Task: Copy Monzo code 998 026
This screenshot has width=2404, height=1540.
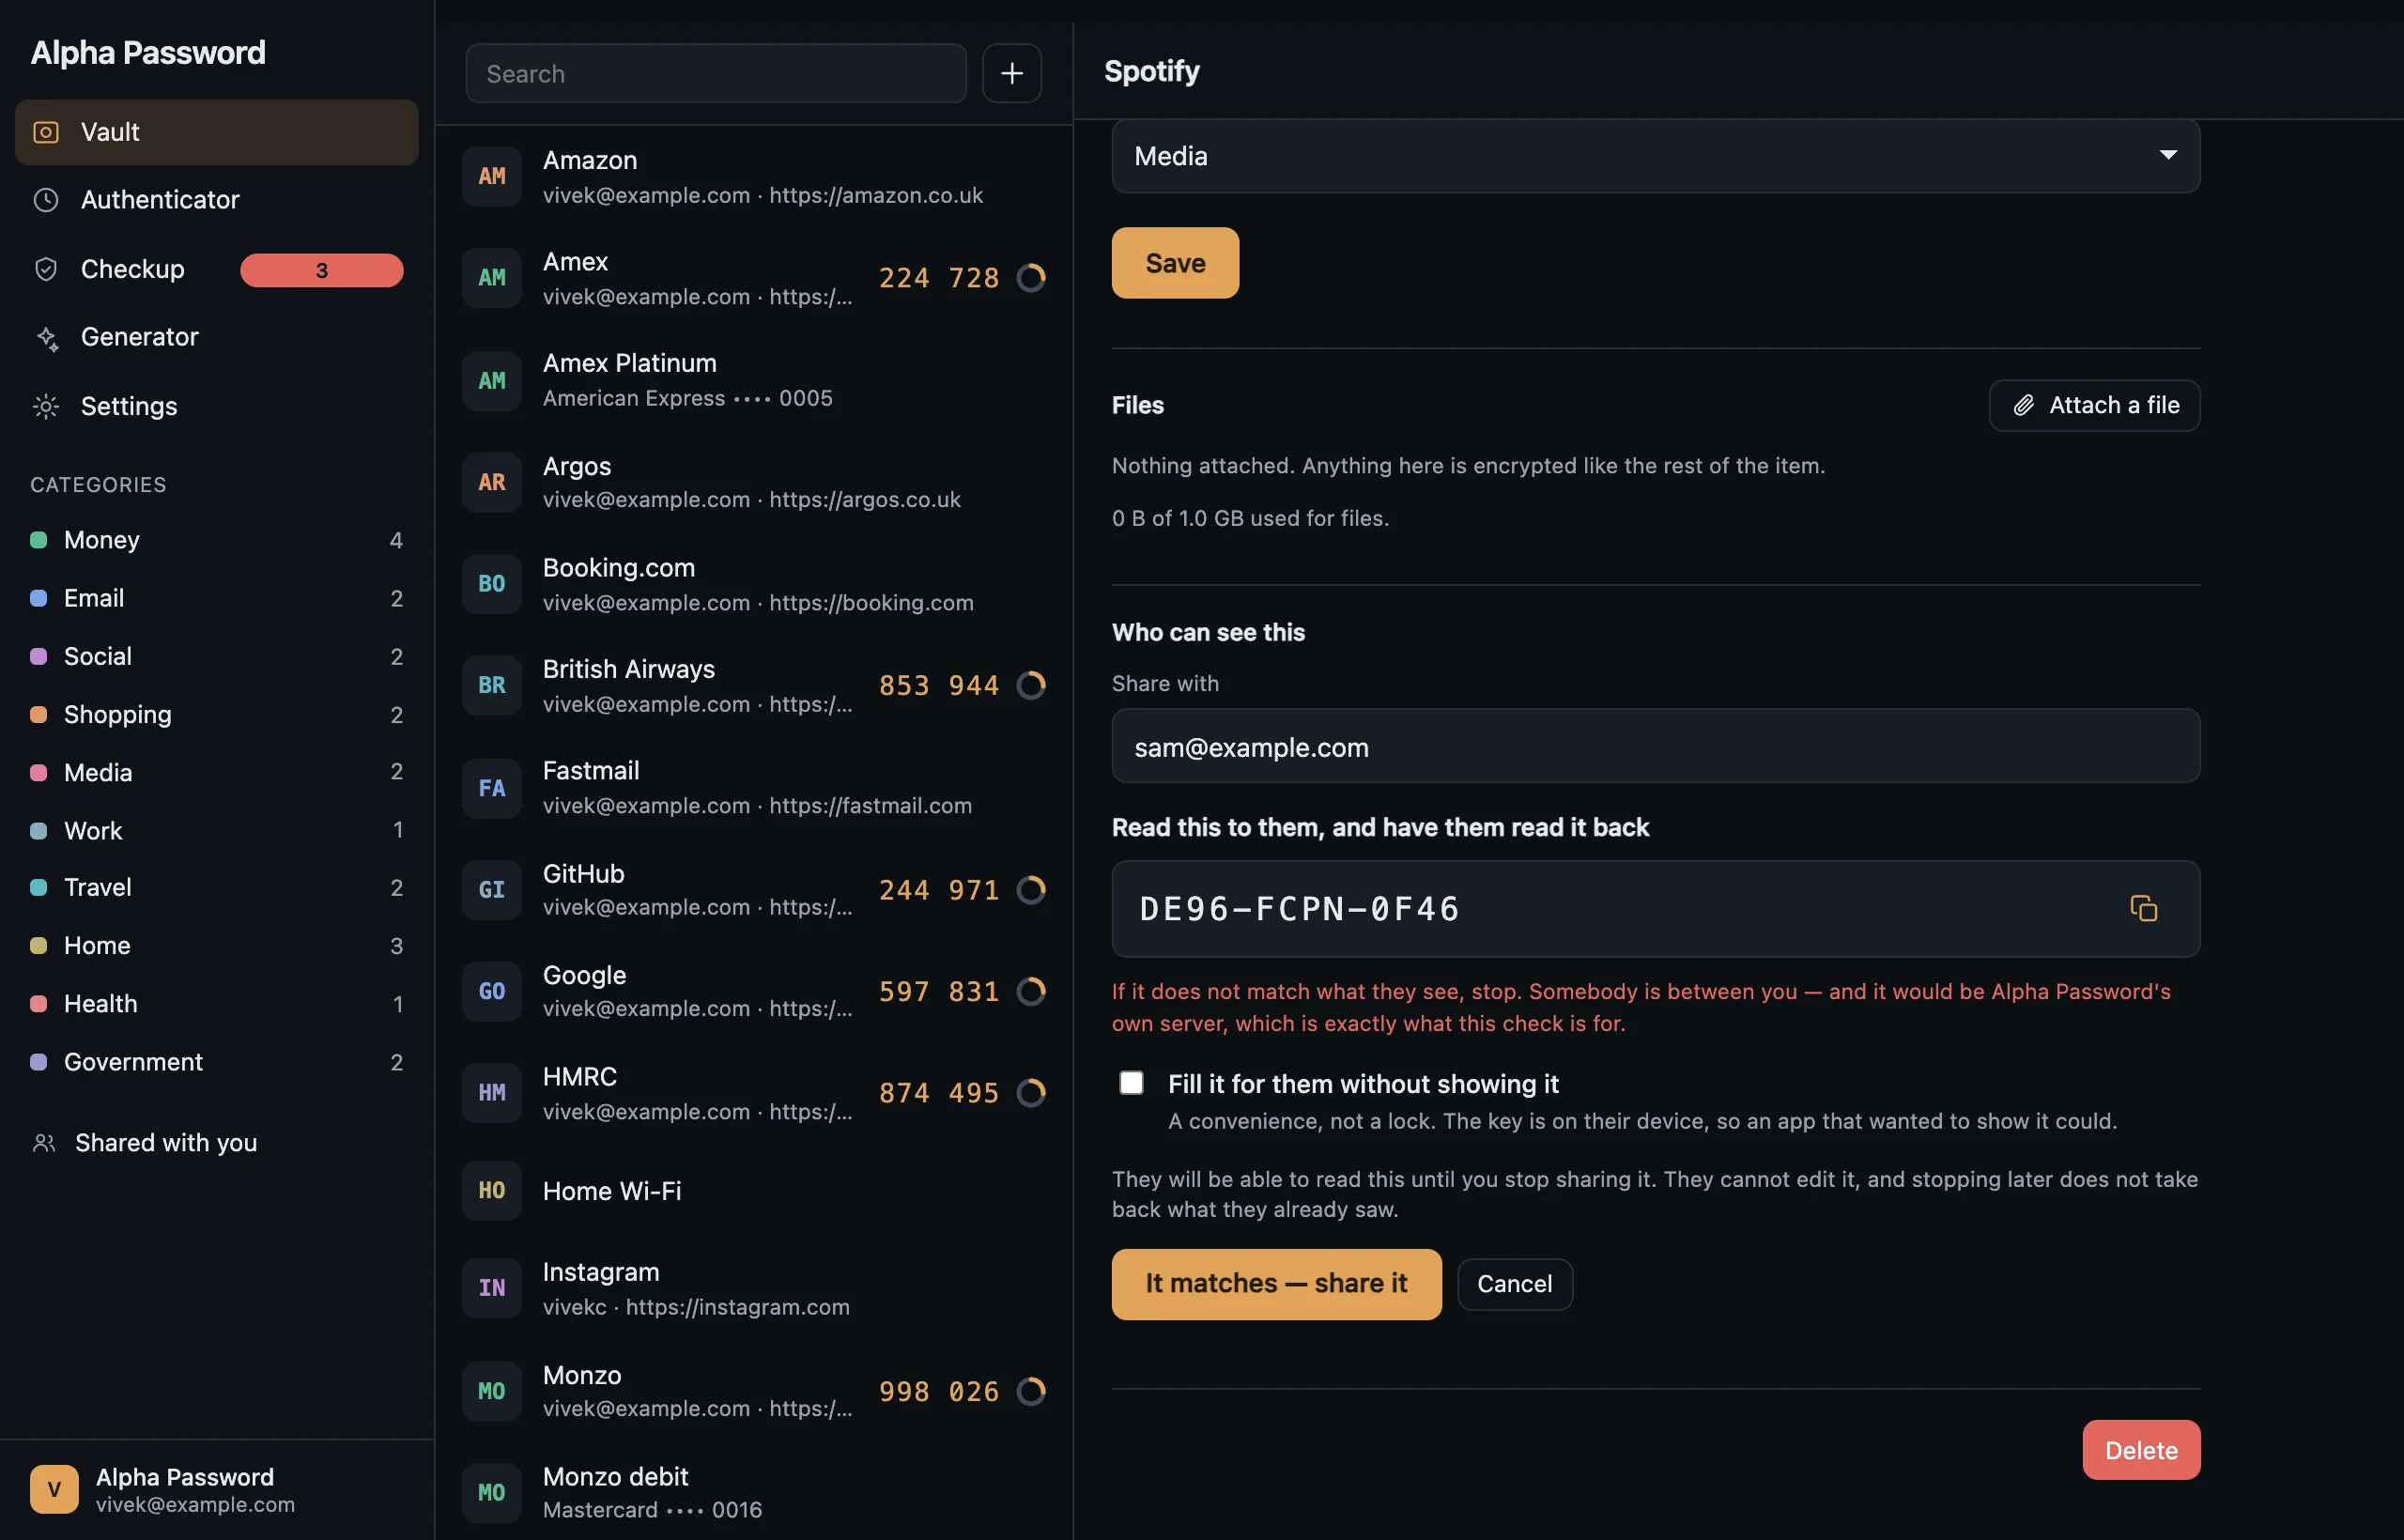Action: (939, 1391)
